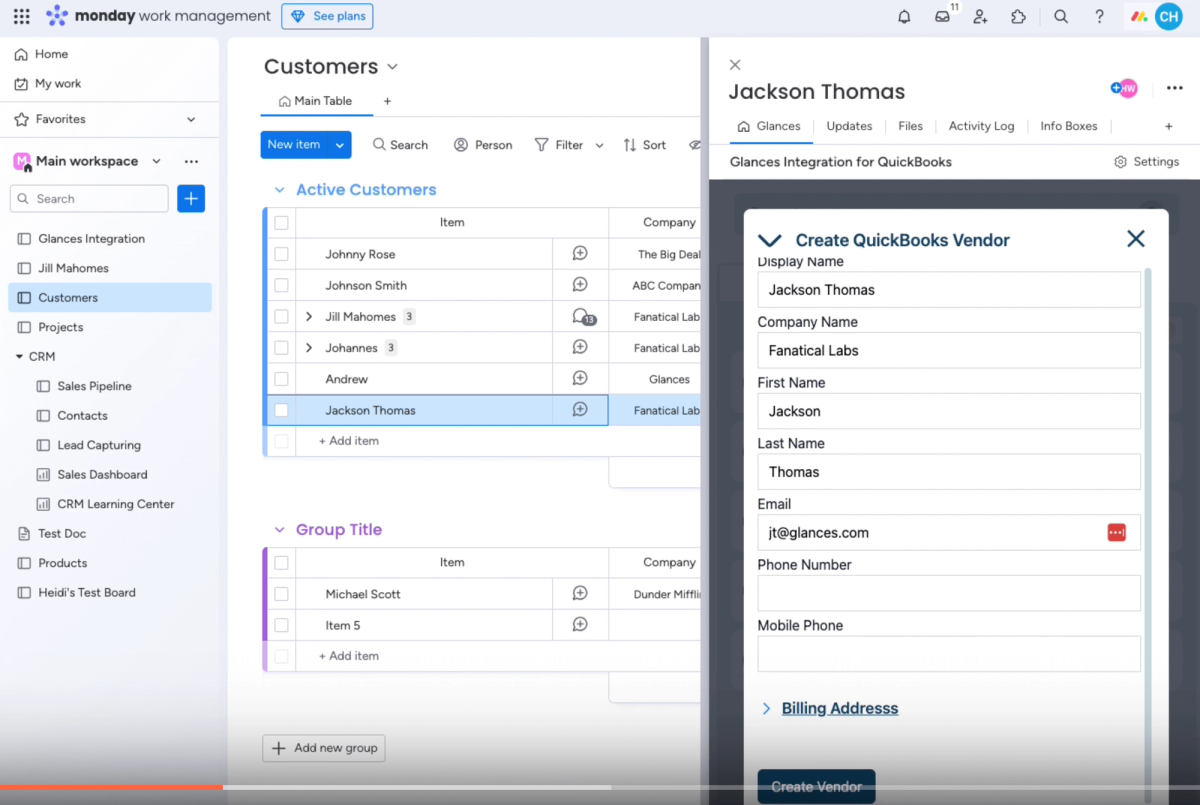Select the Main Table view tab

(x=315, y=101)
